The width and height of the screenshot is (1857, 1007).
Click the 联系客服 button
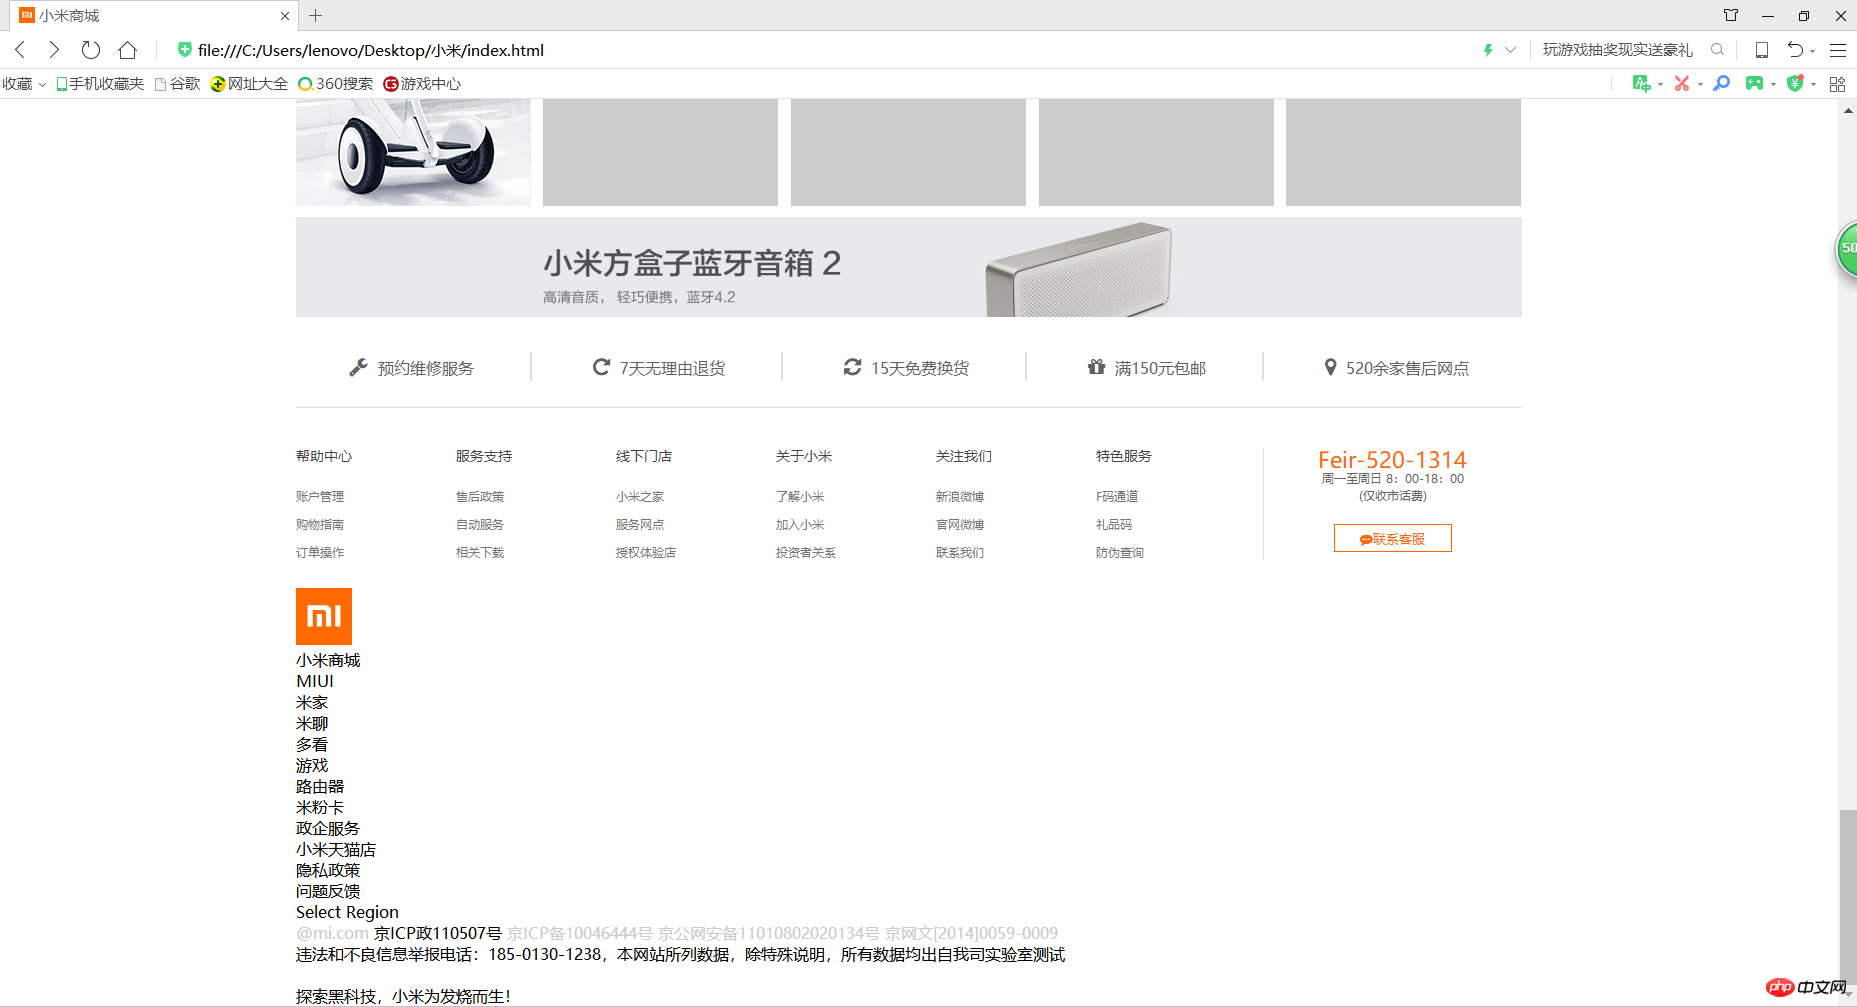point(1393,538)
